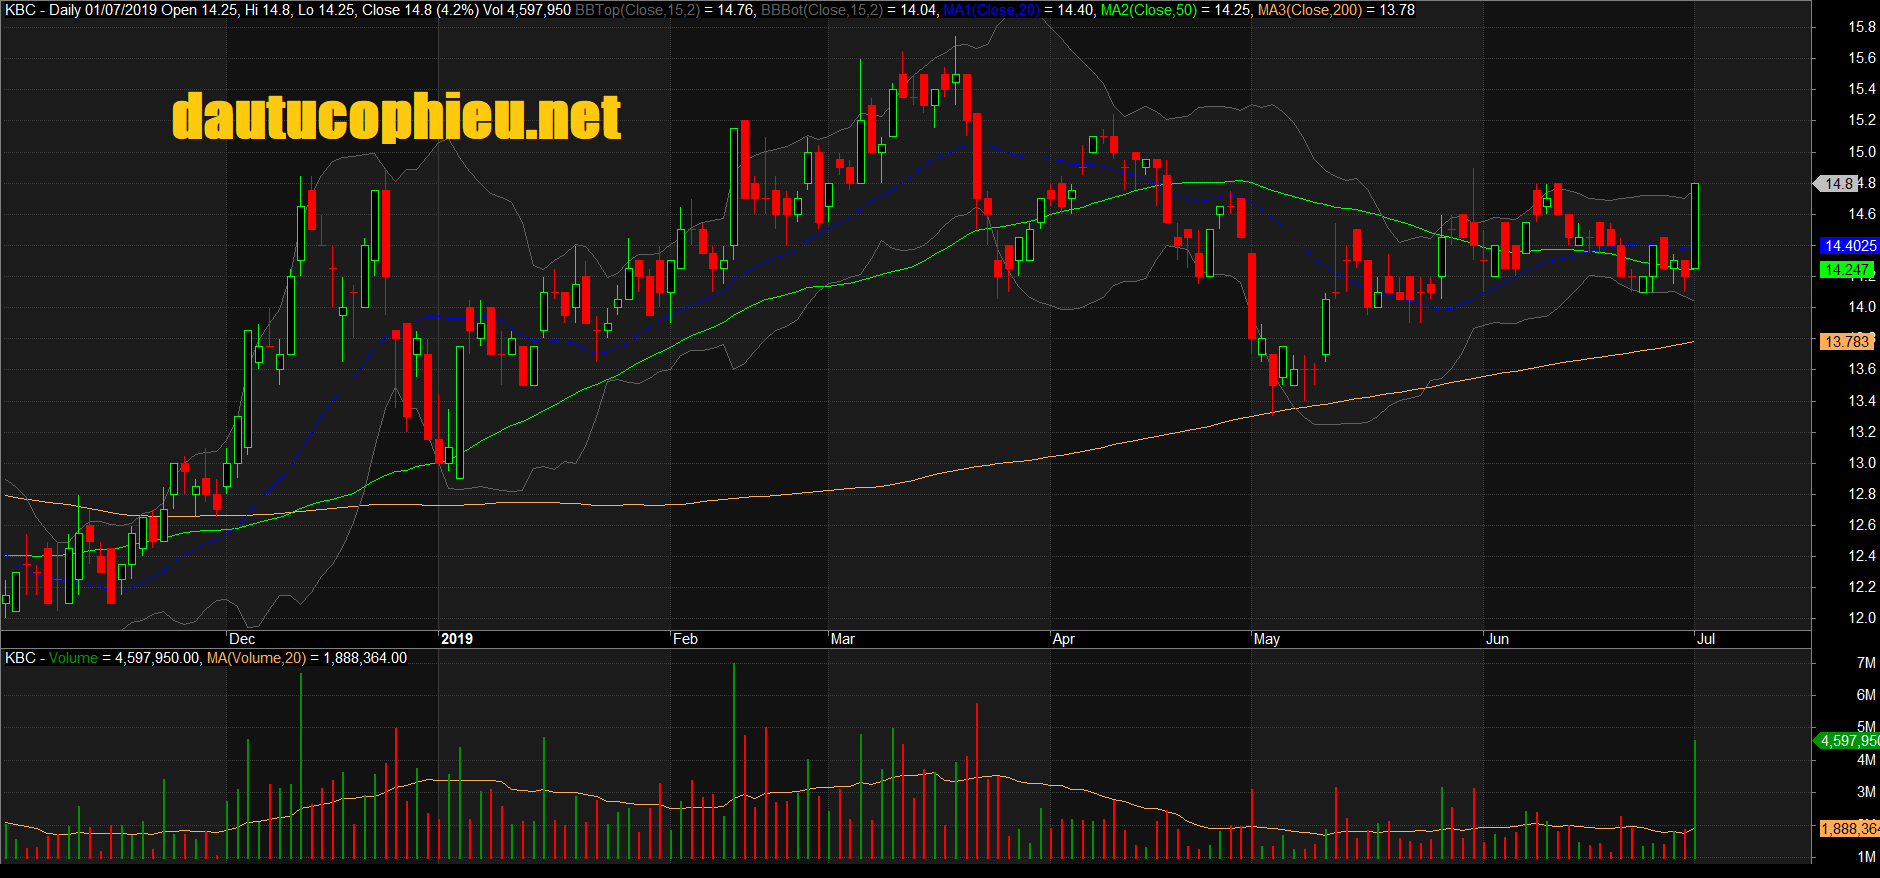Screen dimensions: 1880x878
Task: Click the green 14.247 MA2 value marker
Action: [1846, 270]
